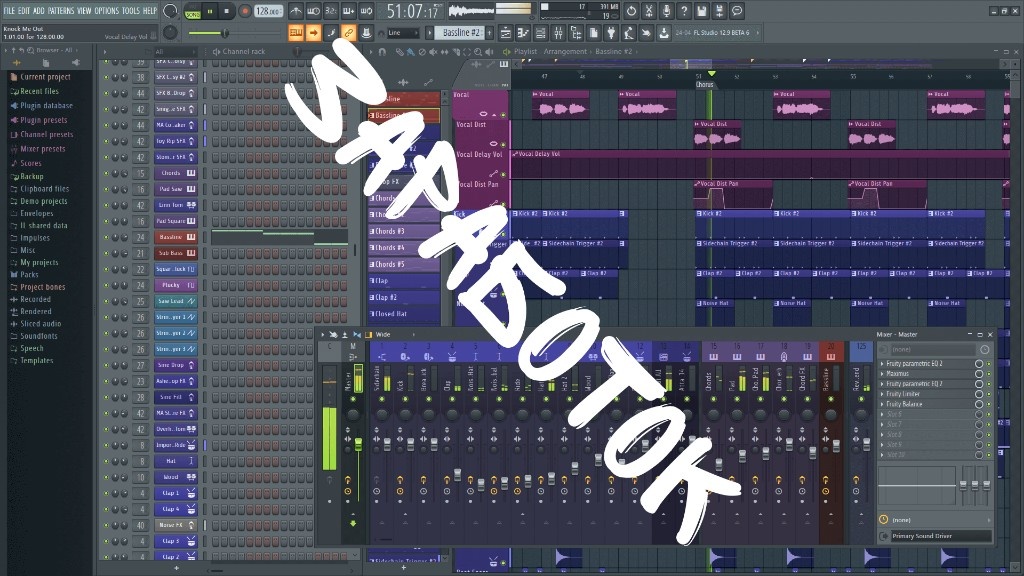This screenshot has height=576, width=1024.
Task: Toggle the step editing icon
Action: [x=331, y=33]
